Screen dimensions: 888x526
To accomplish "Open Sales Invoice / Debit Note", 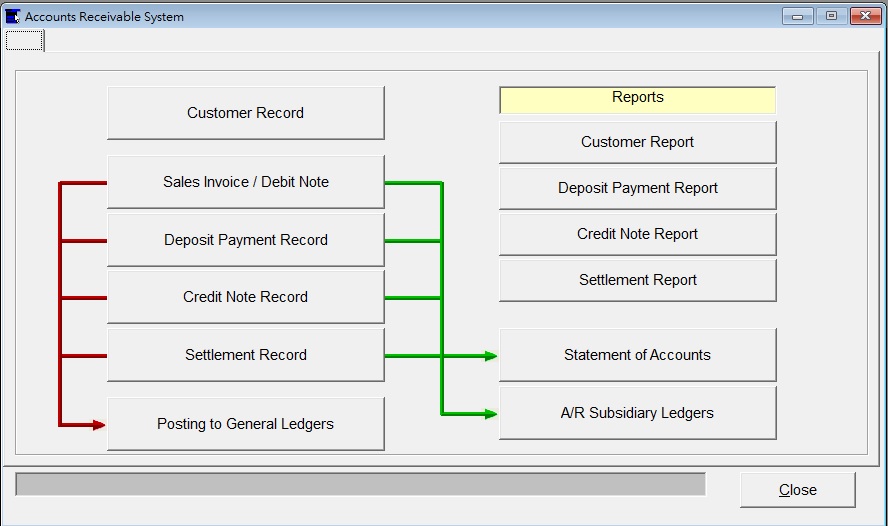I will tap(246, 182).
